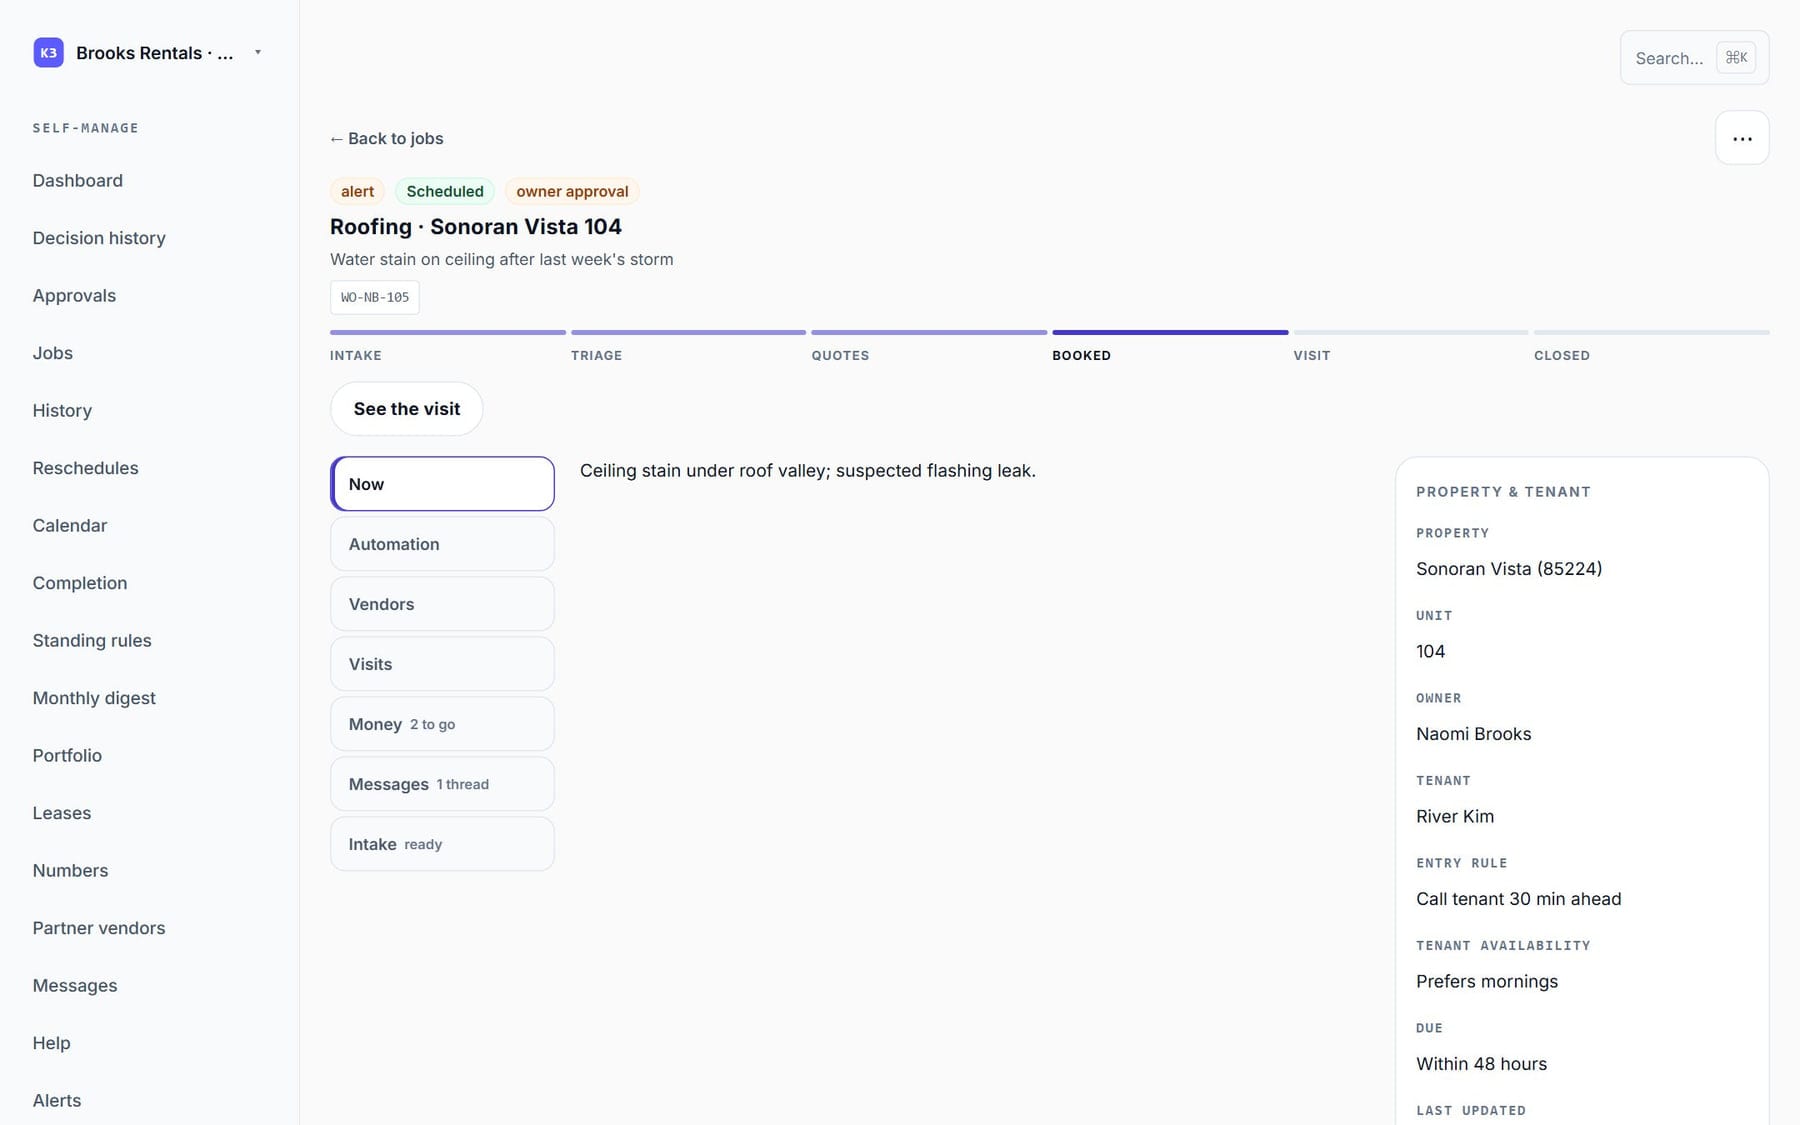Go to Standing rules in the sidebar

(92, 641)
